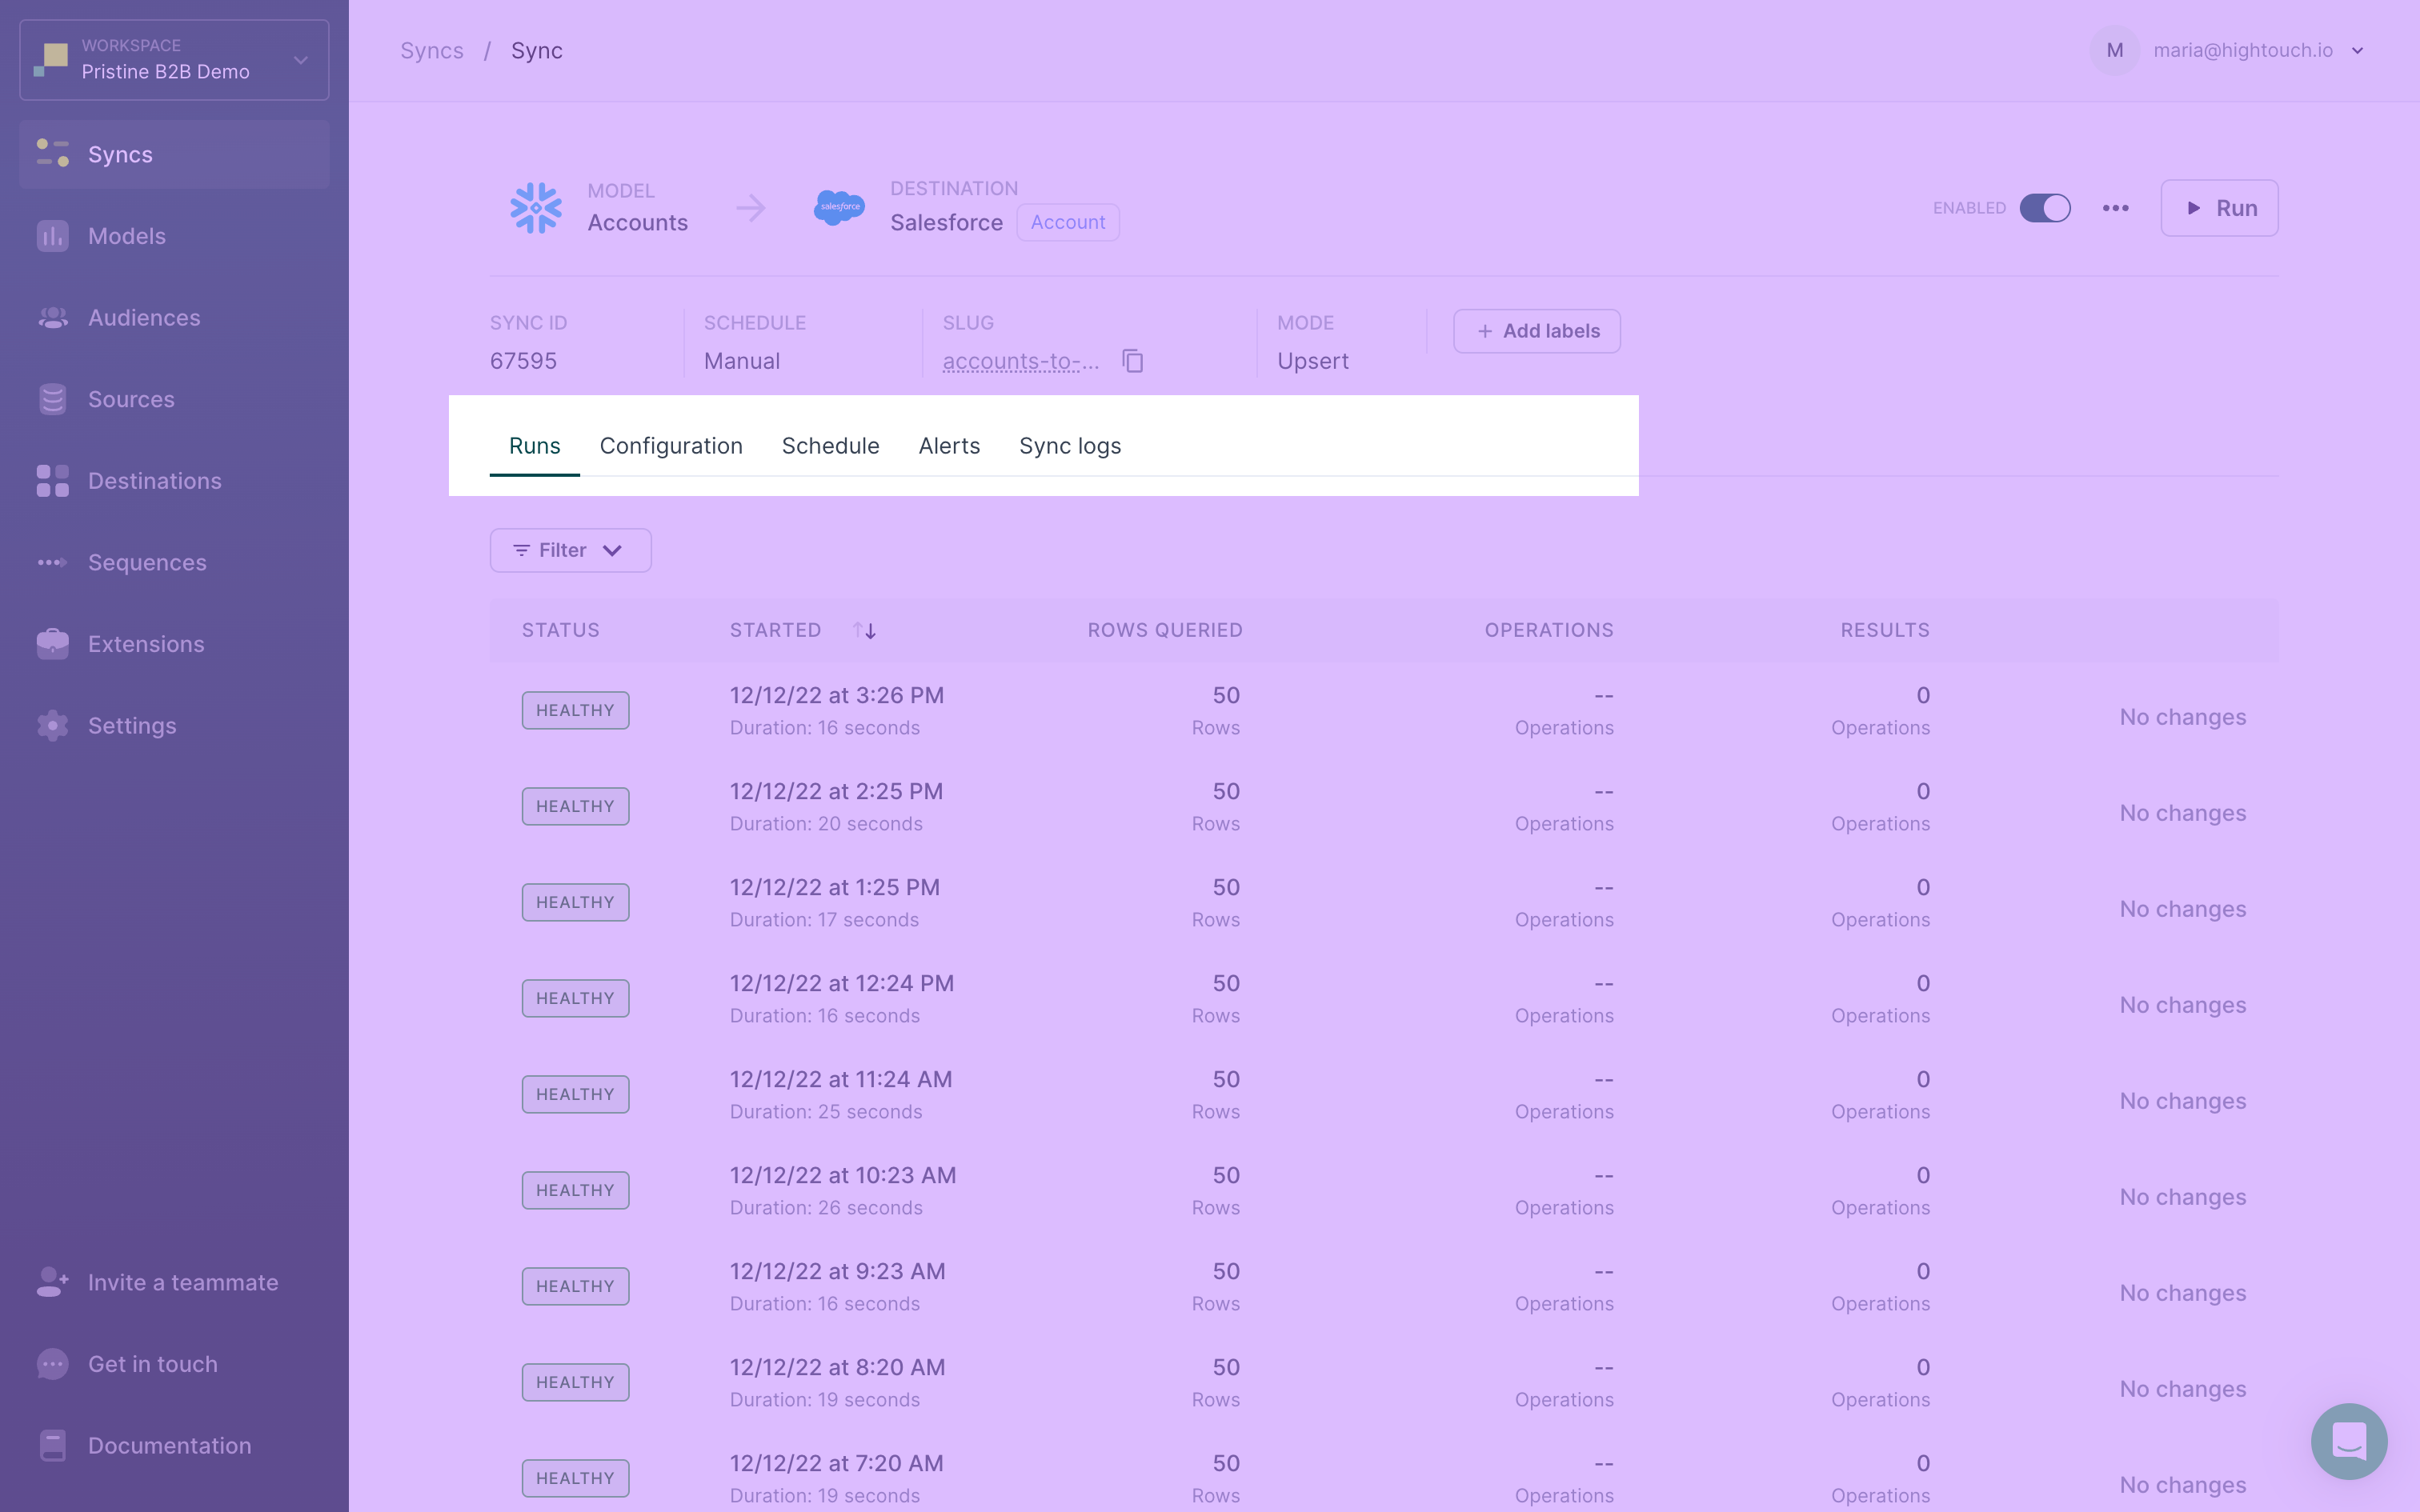Click the Models sidebar icon

[x=54, y=235]
